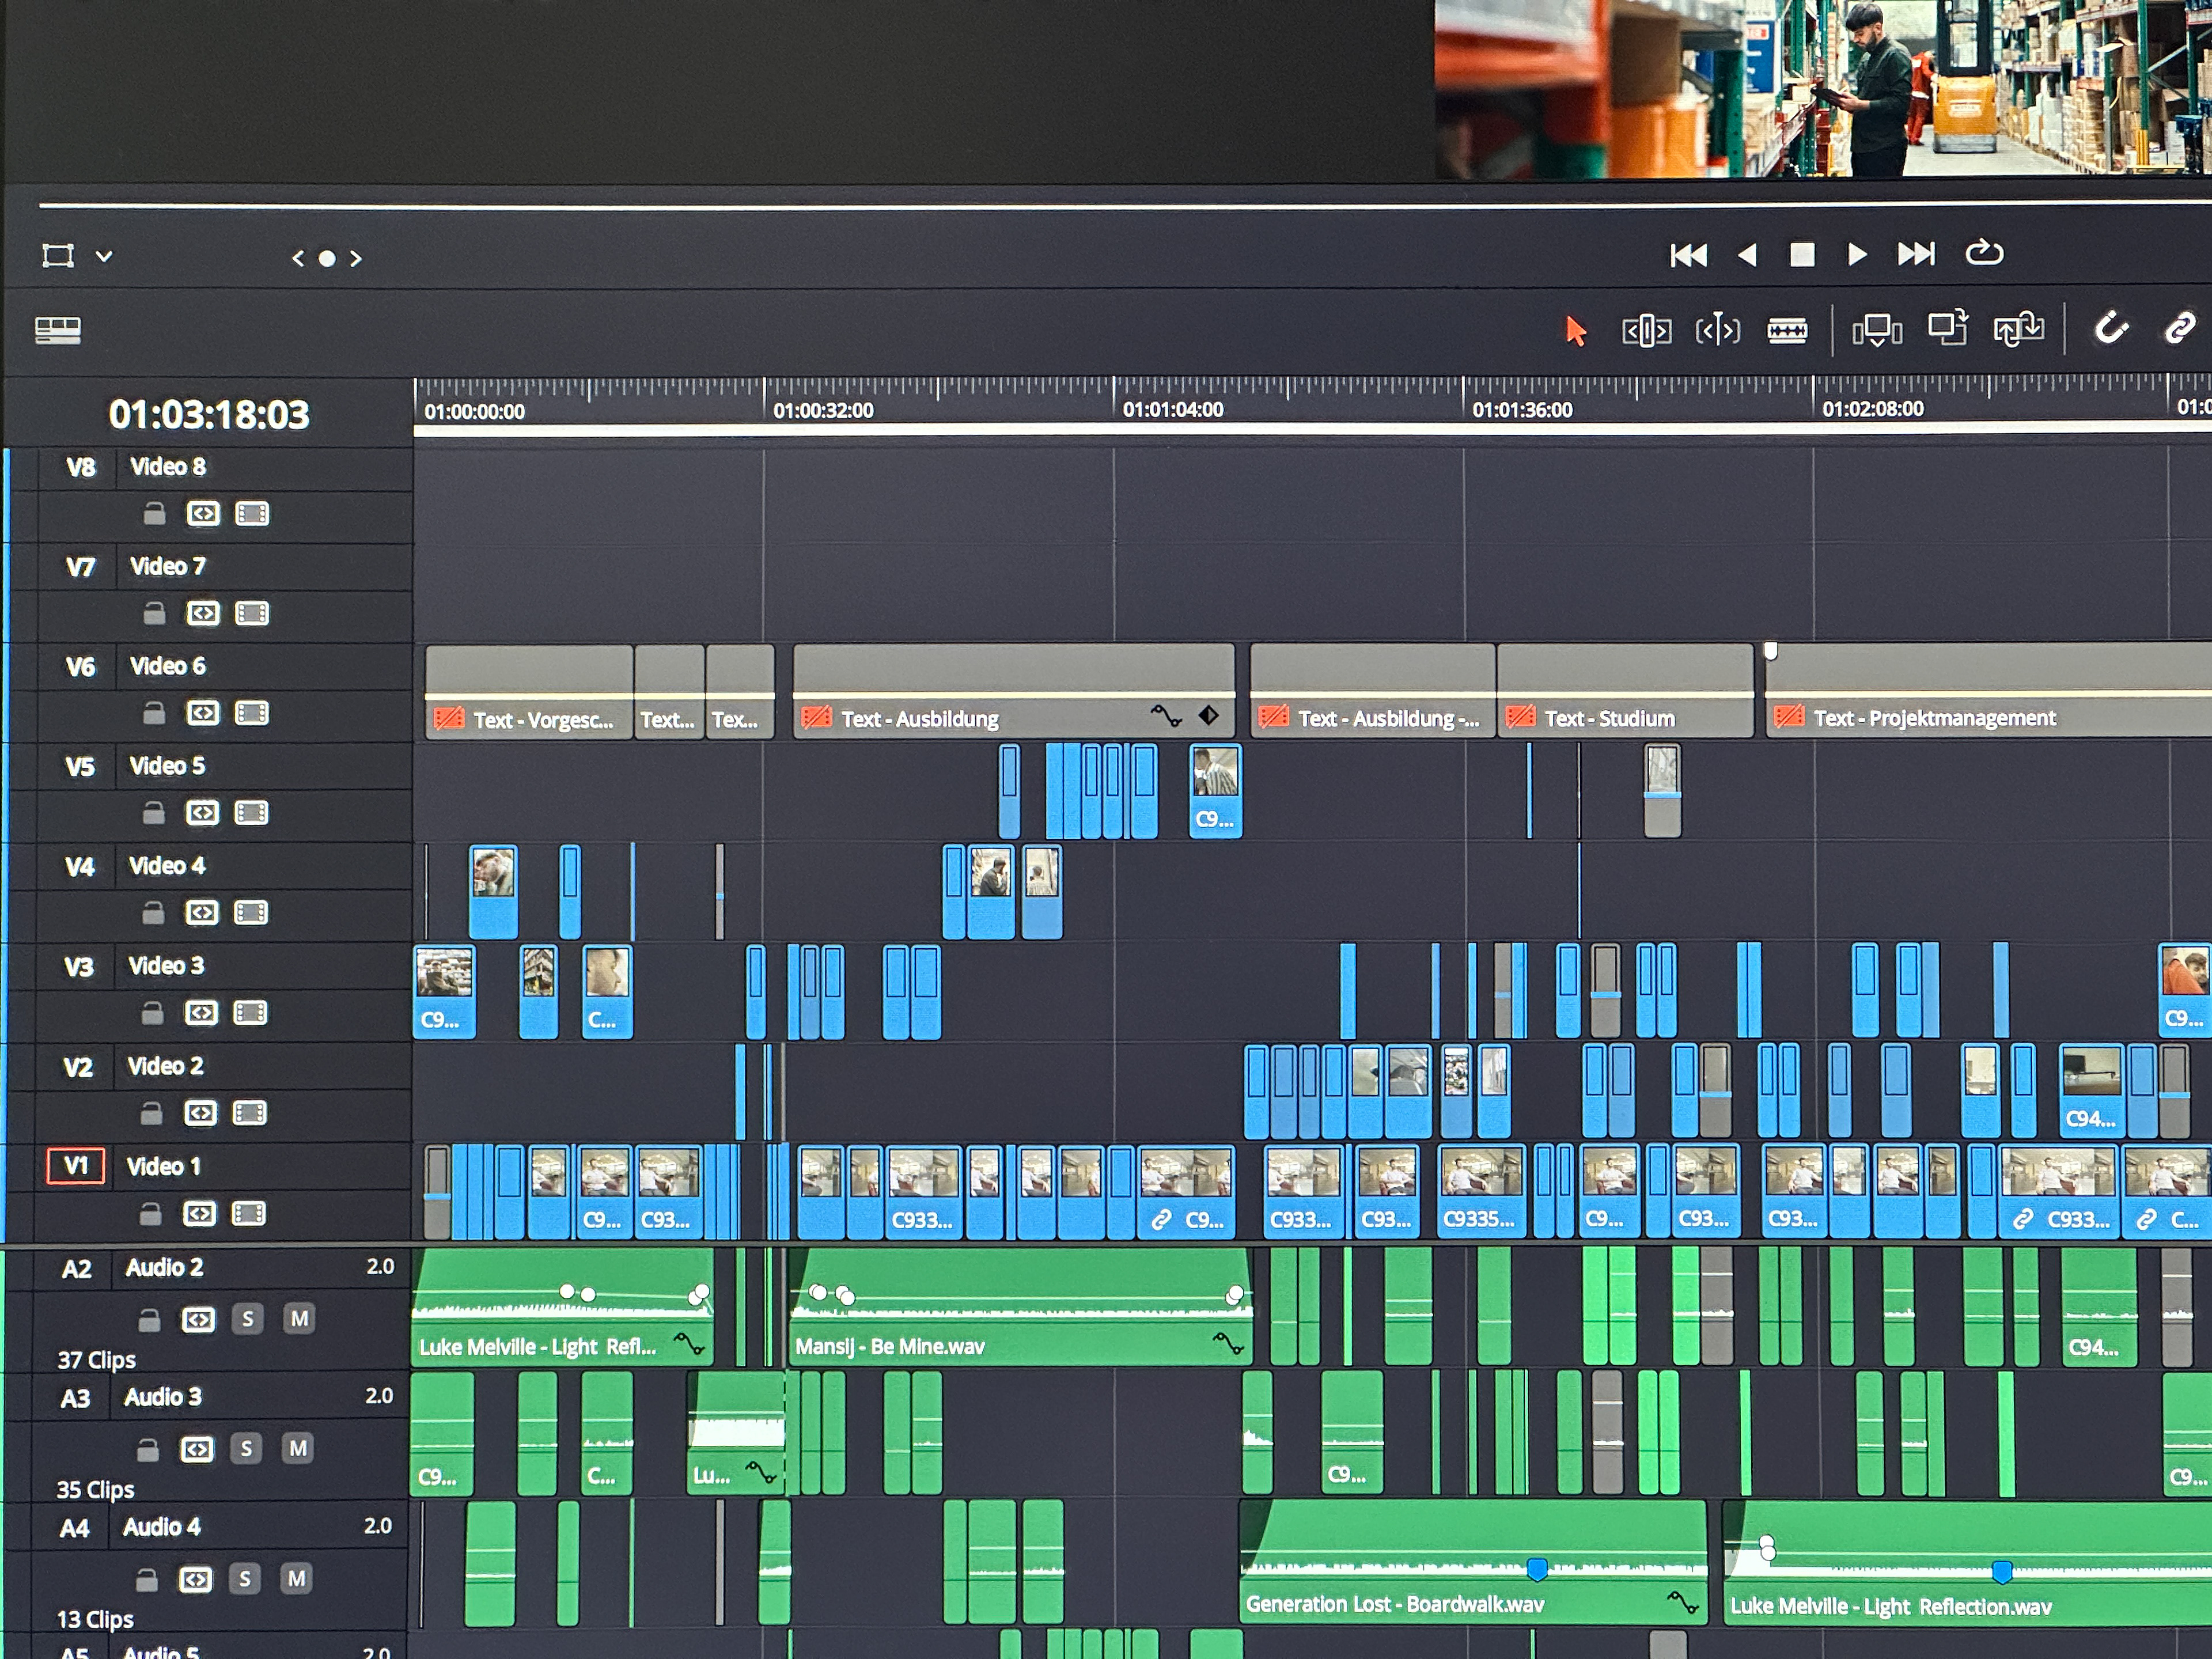
Task: Enable Loop playback button
Action: point(1984,254)
